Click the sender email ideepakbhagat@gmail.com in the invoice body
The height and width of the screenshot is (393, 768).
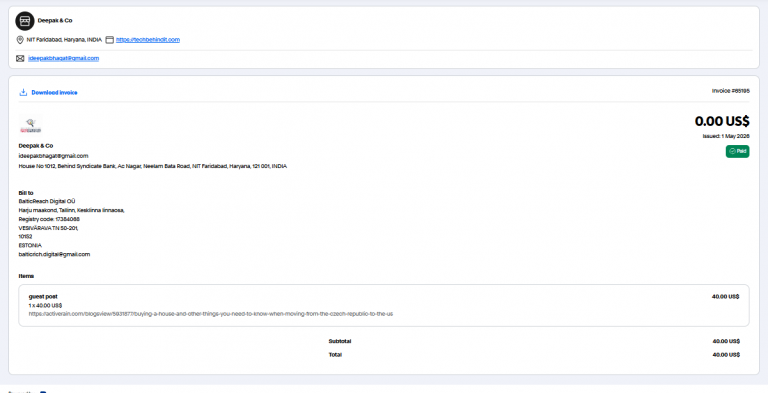53,156
